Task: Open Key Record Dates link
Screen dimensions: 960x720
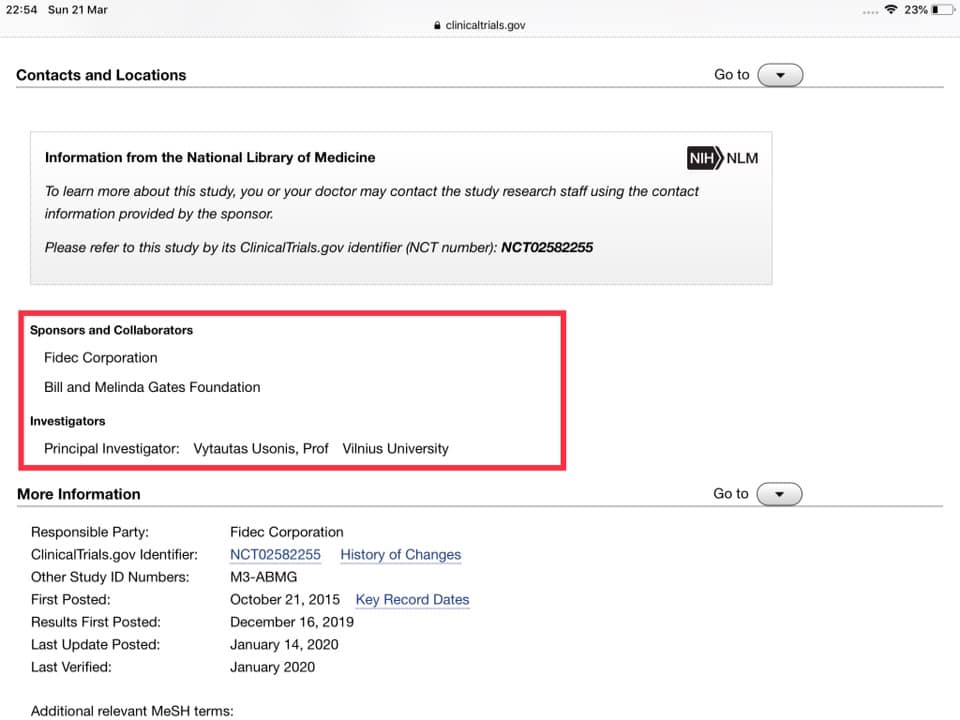Action: (413, 600)
